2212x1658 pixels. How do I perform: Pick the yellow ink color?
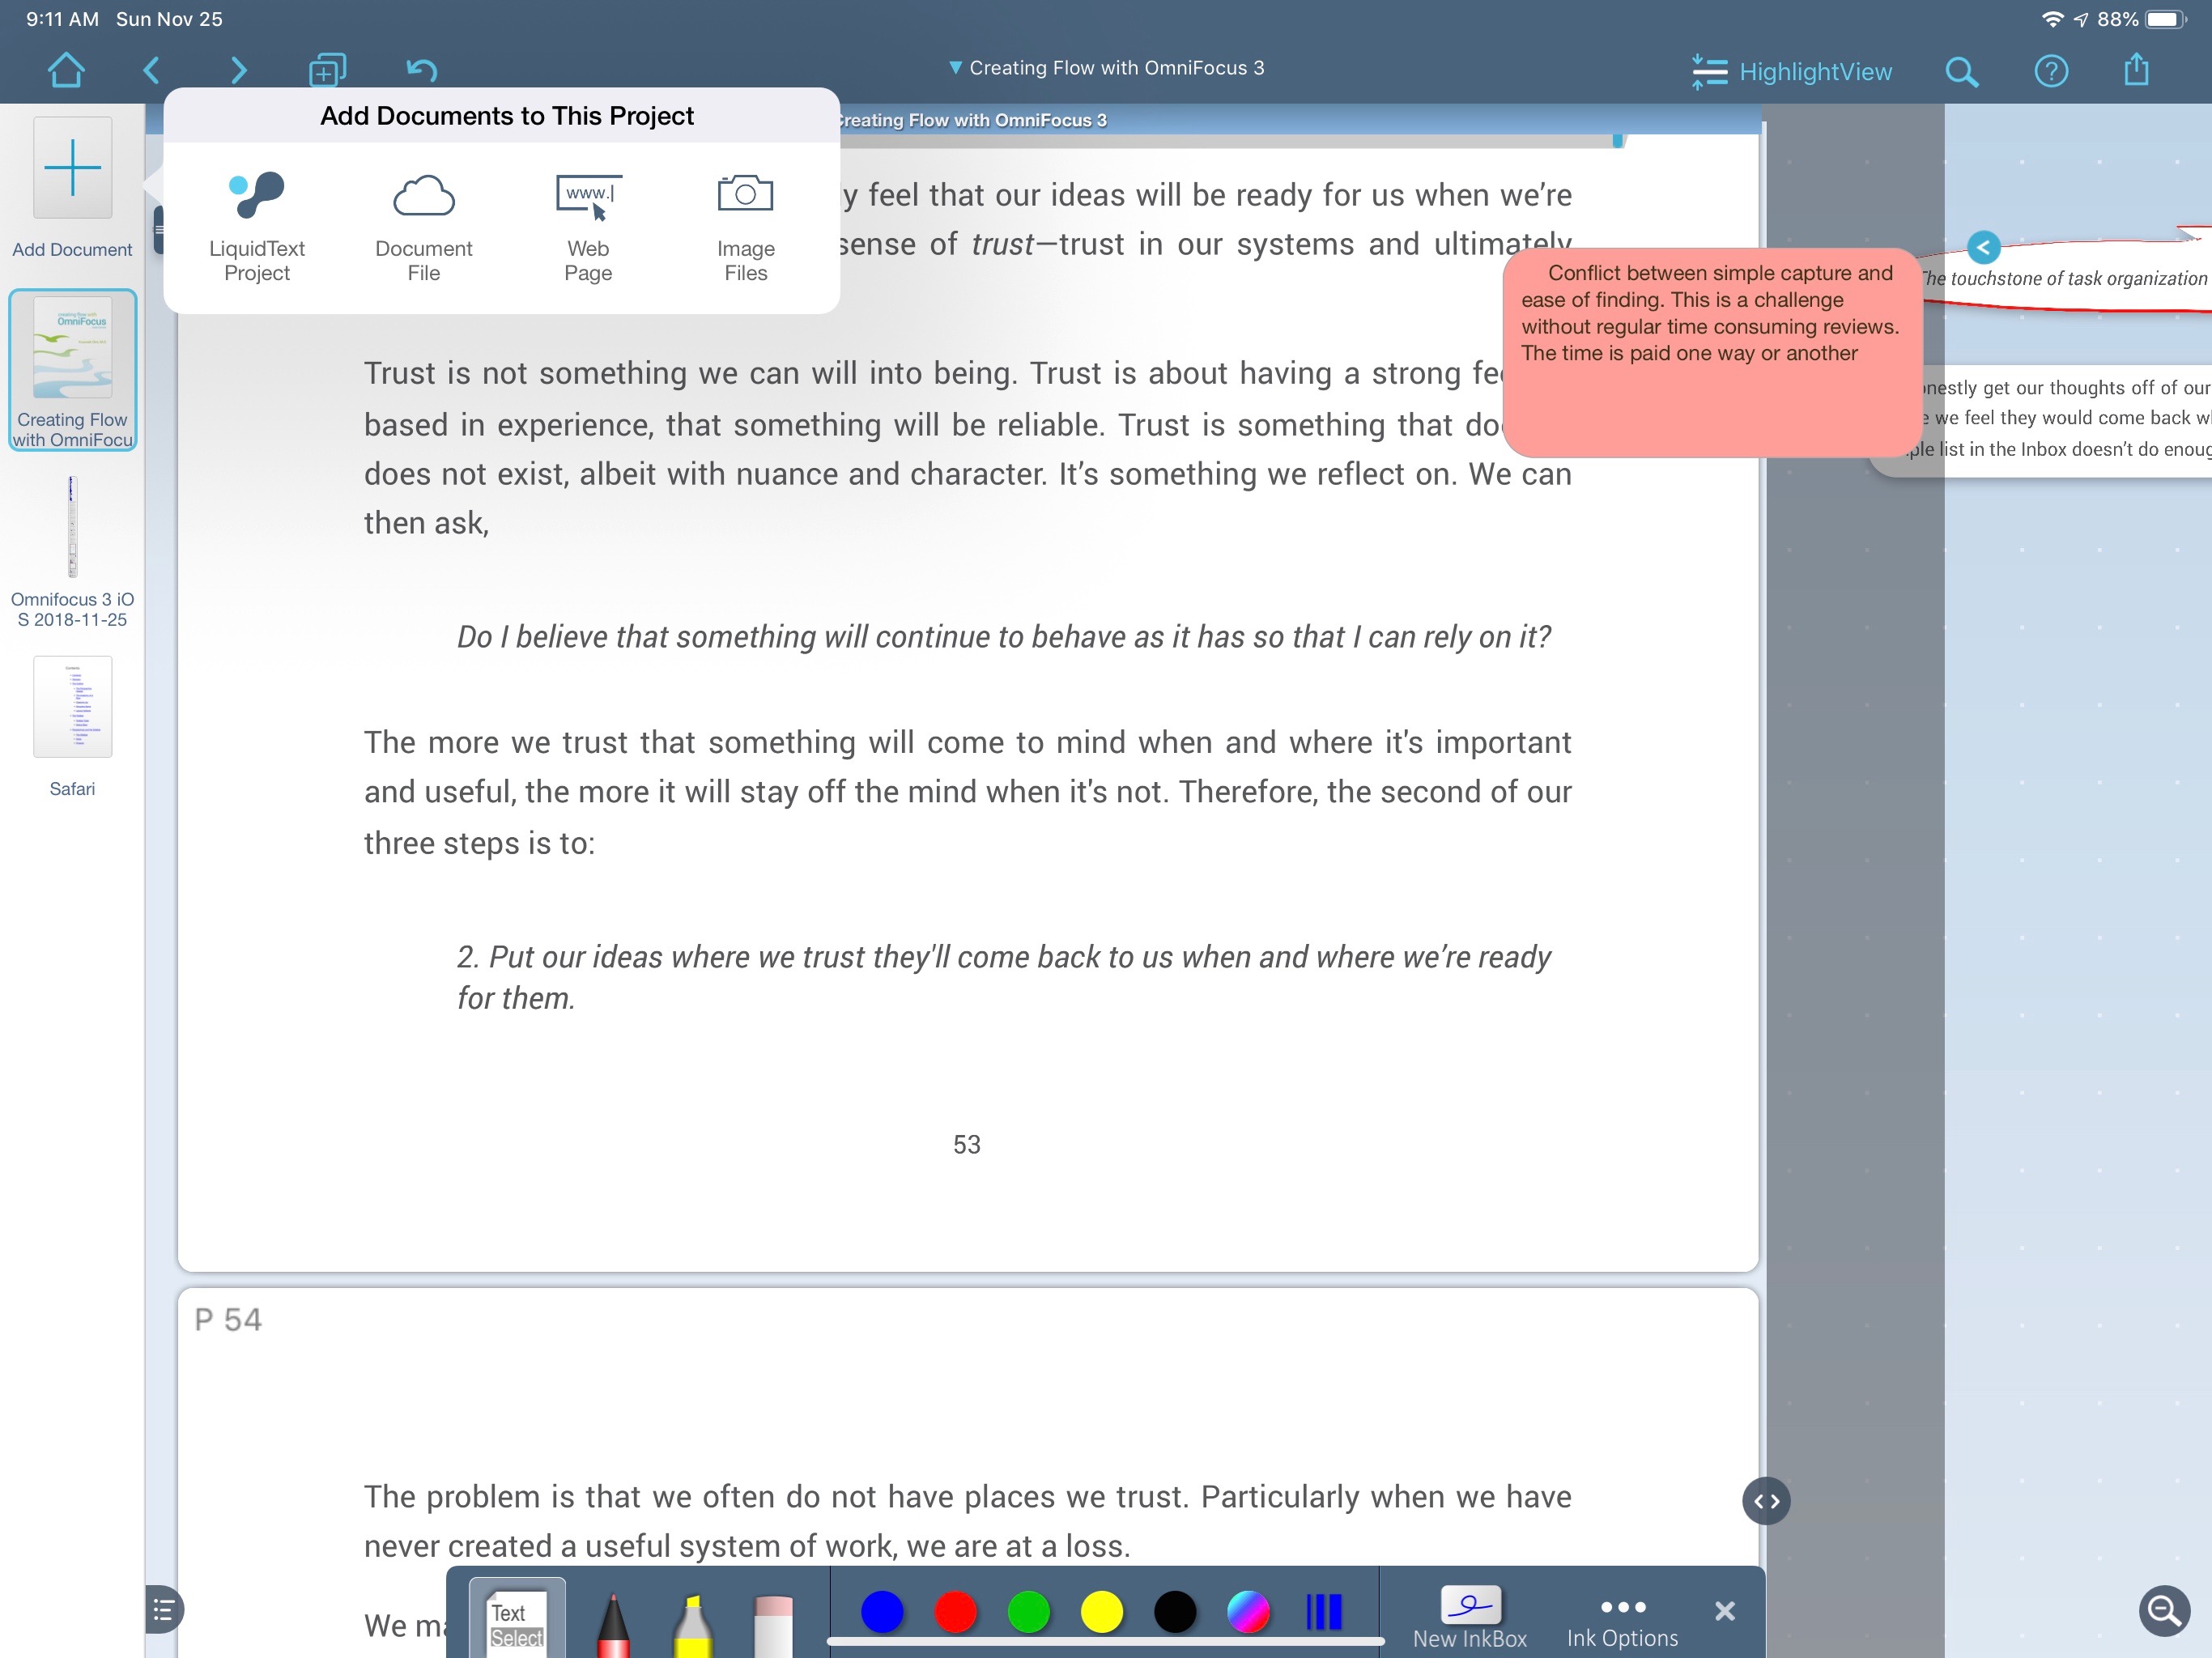coord(1102,1612)
